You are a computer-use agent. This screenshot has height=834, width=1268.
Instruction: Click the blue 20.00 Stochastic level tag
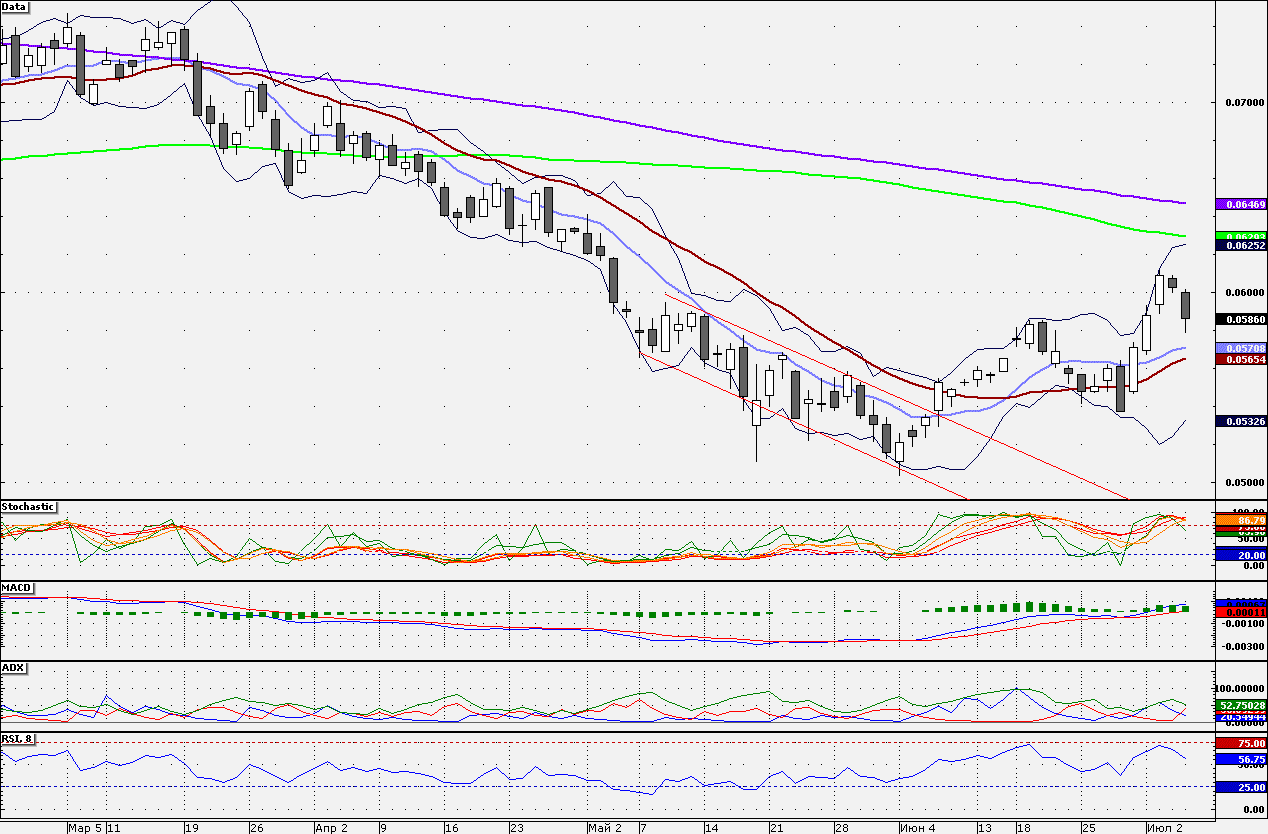[1241, 555]
